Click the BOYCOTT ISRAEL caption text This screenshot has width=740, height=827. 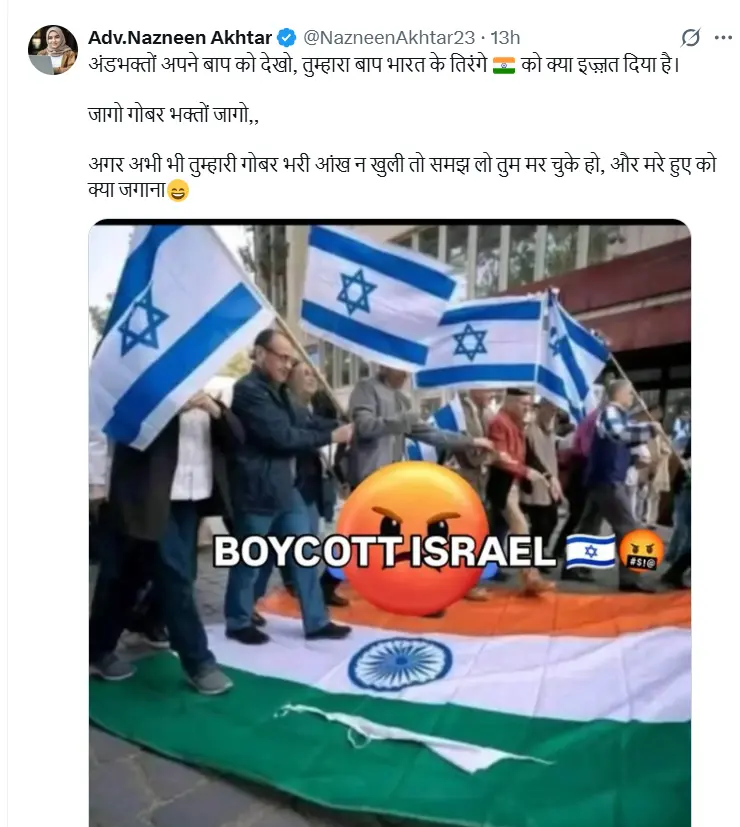point(385,552)
